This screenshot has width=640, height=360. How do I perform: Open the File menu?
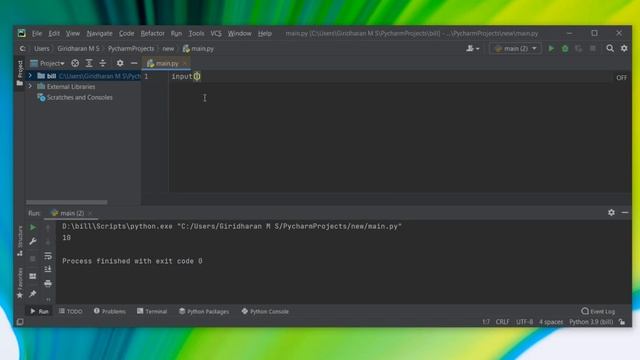pos(37,33)
